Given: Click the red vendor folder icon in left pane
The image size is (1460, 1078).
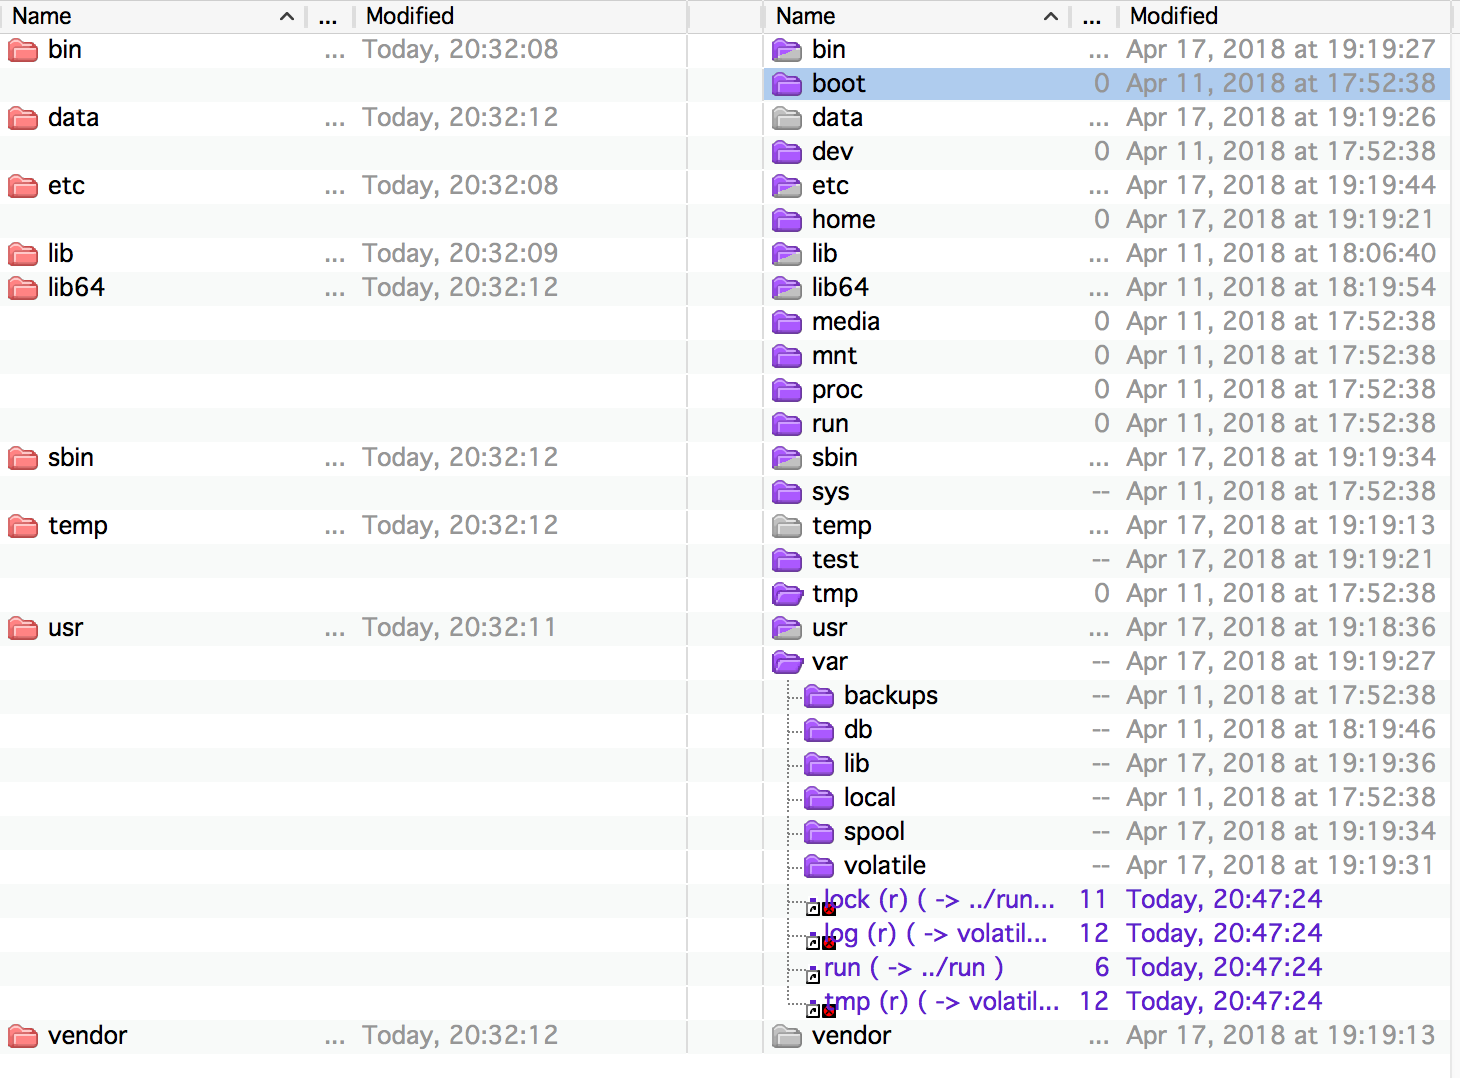Looking at the screenshot, I should point(23,1036).
